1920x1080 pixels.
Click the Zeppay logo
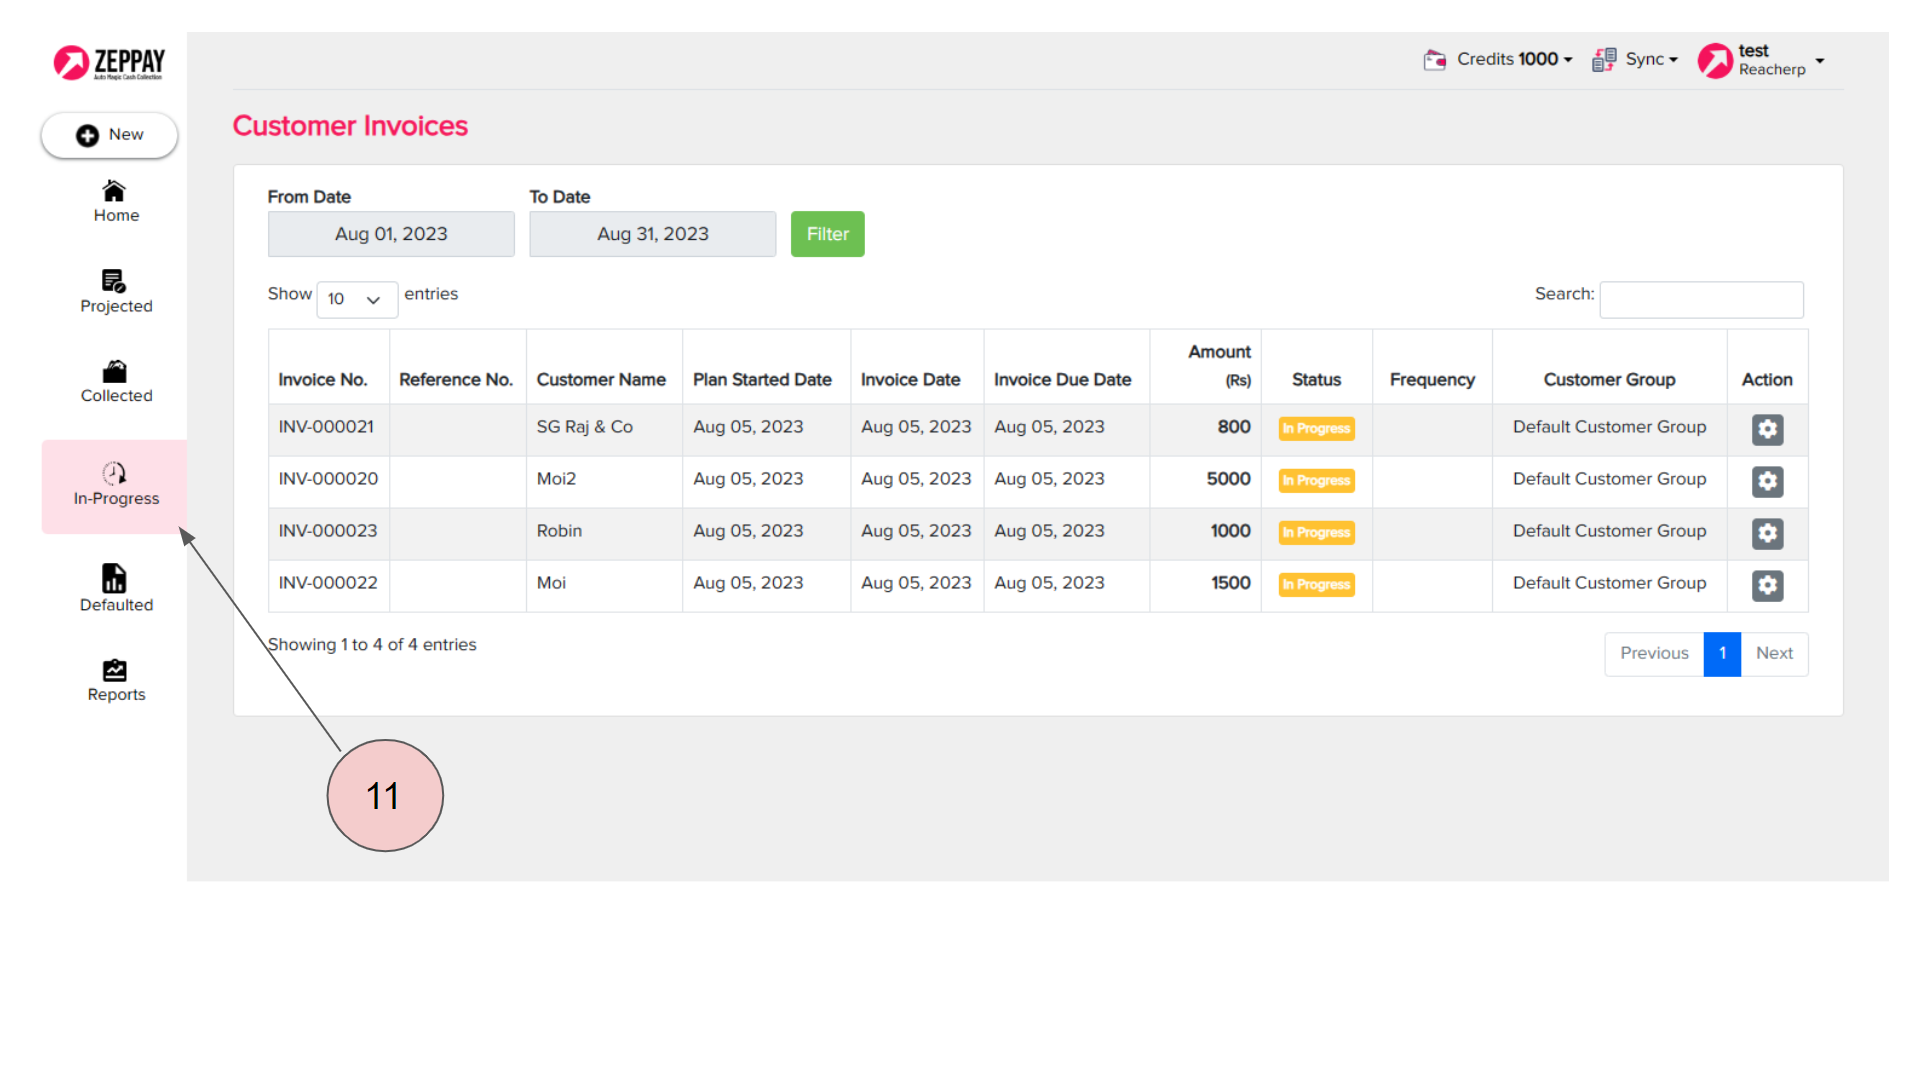pos(109,62)
